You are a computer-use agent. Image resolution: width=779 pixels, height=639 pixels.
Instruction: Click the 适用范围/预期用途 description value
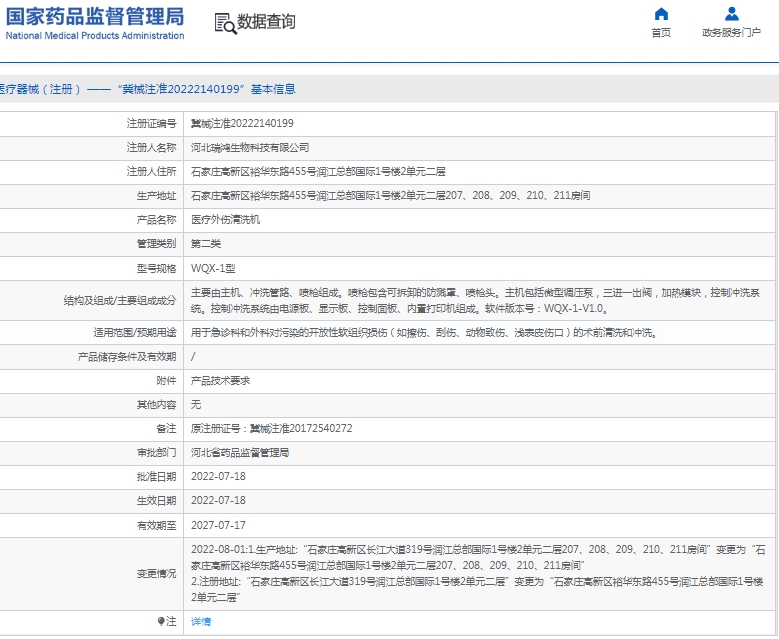coord(424,332)
